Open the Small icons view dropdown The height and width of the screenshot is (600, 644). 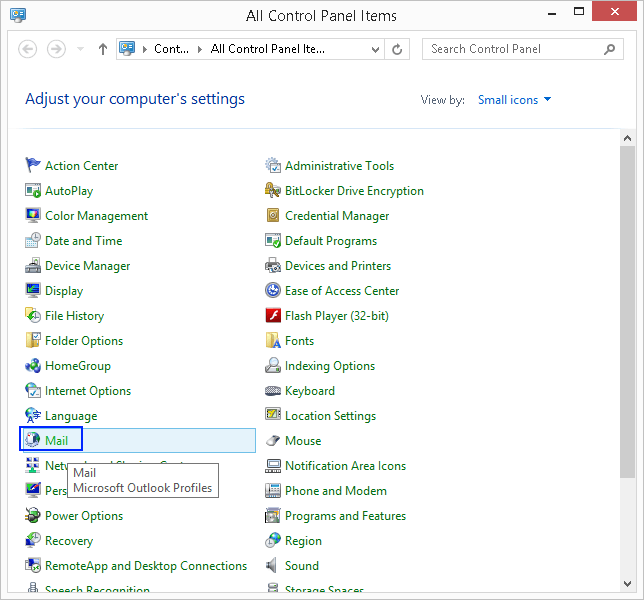tap(514, 100)
